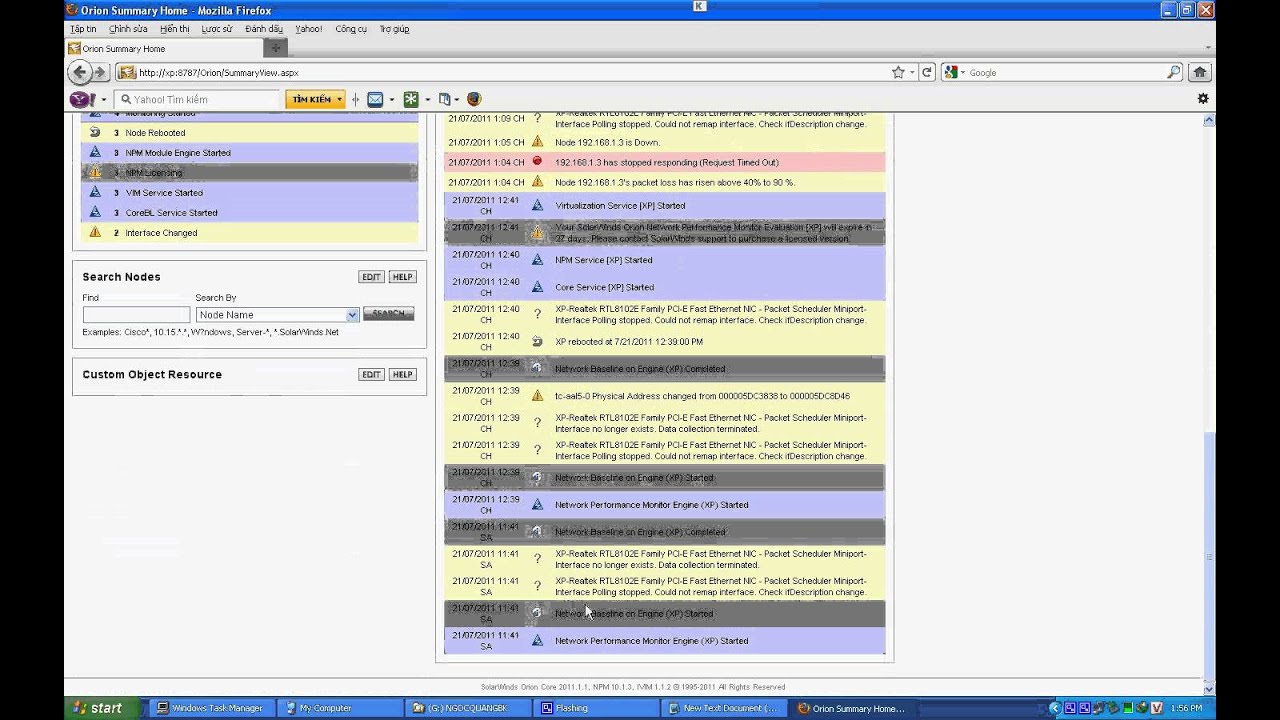Click the Node Rebooted icon in event summary
1280x720 pixels.
95,132
